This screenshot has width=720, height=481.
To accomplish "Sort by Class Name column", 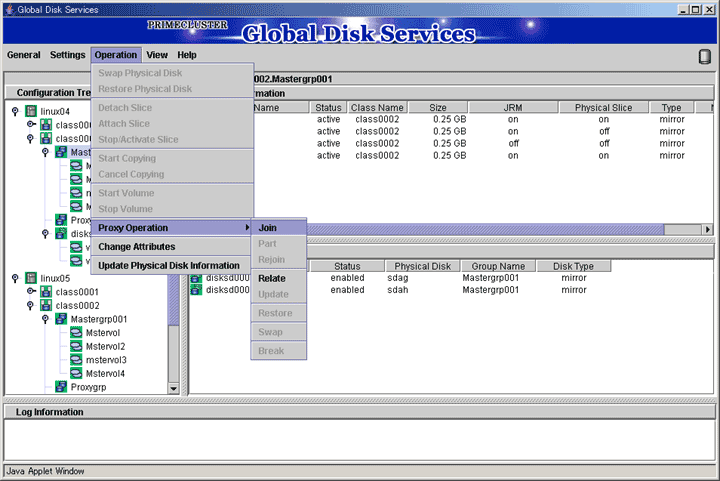I will (x=377, y=107).
